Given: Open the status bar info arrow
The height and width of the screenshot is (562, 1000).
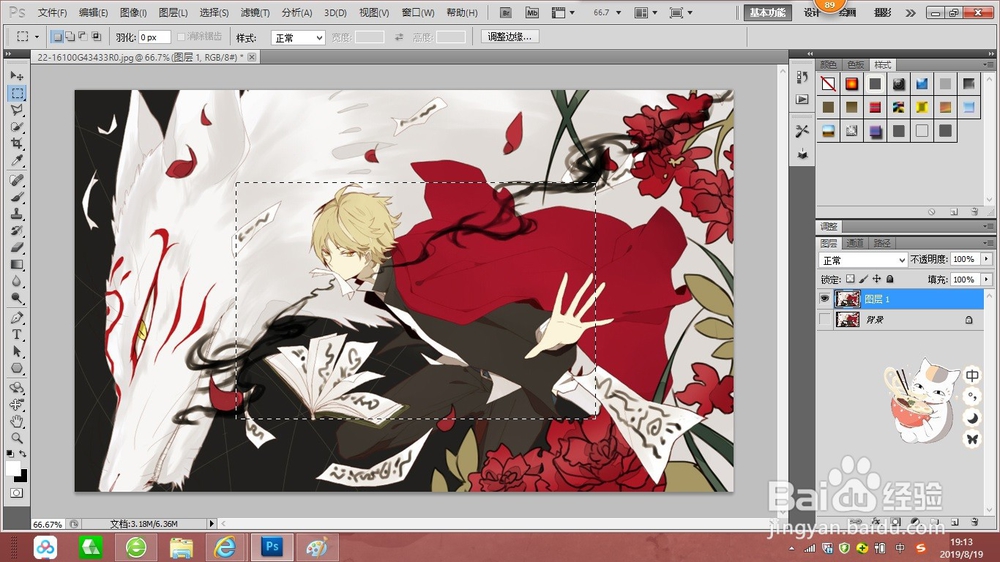Looking at the screenshot, I should (x=212, y=523).
